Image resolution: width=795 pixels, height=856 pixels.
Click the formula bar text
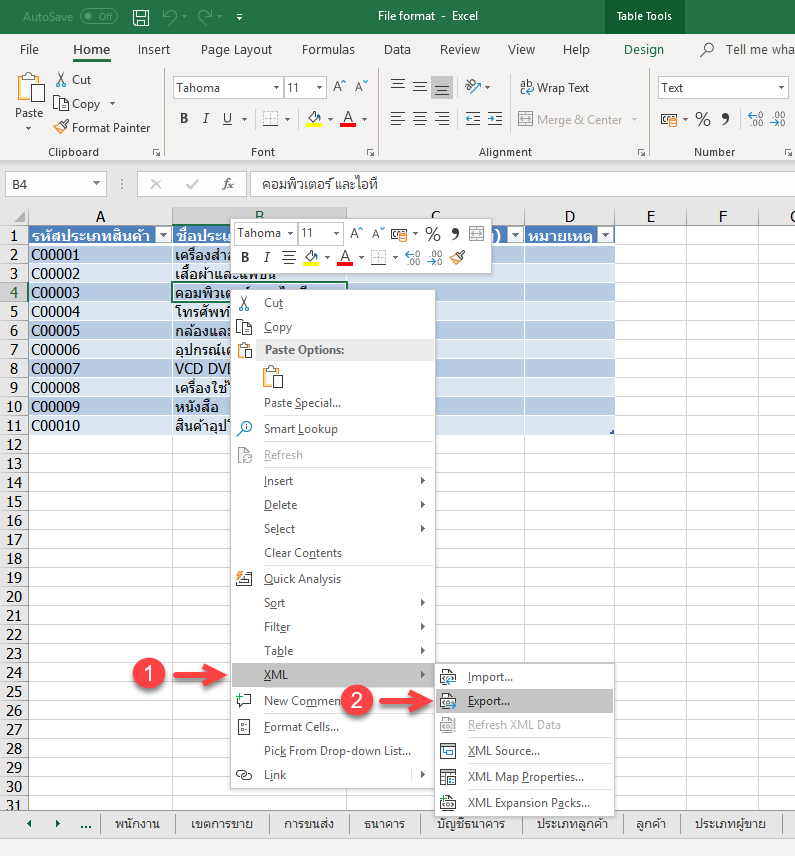point(319,184)
